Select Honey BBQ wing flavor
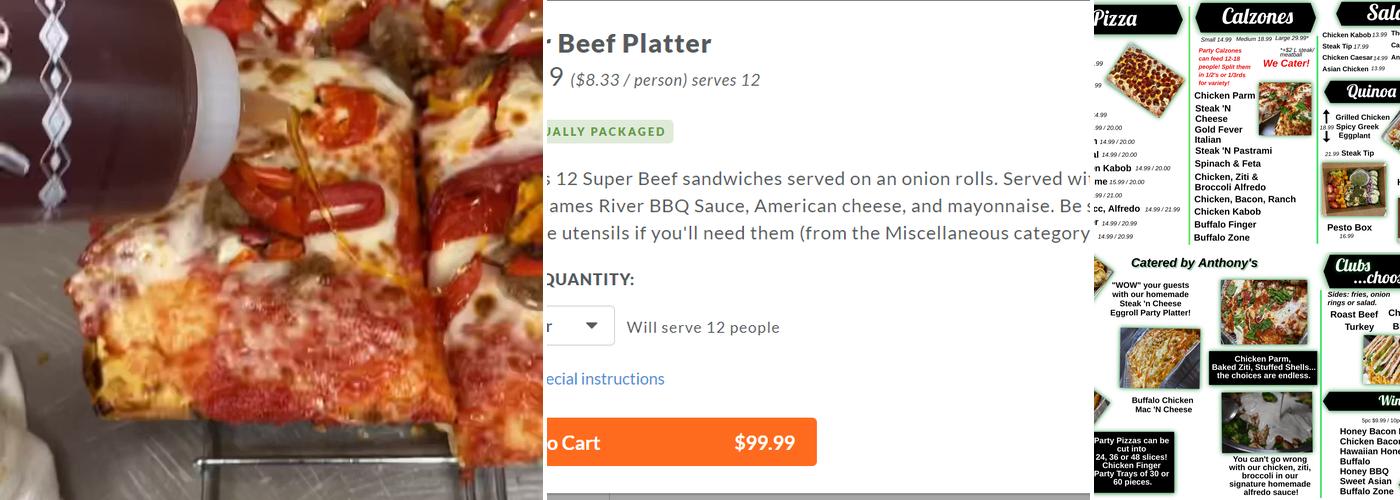The width and height of the screenshot is (1400, 500). tap(1365, 471)
